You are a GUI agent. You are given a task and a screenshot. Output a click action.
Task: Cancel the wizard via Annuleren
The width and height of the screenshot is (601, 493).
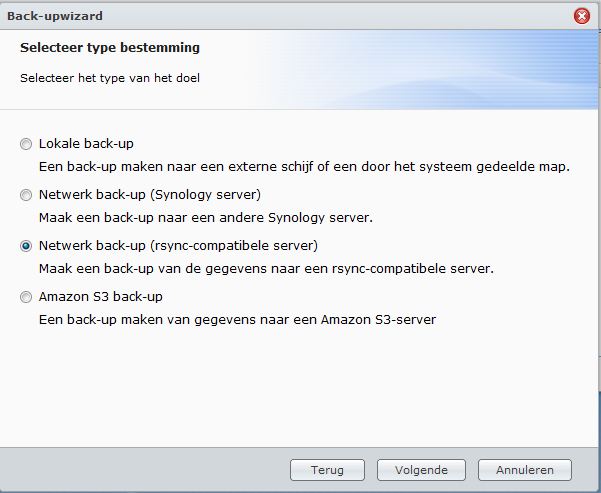click(525, 470)
